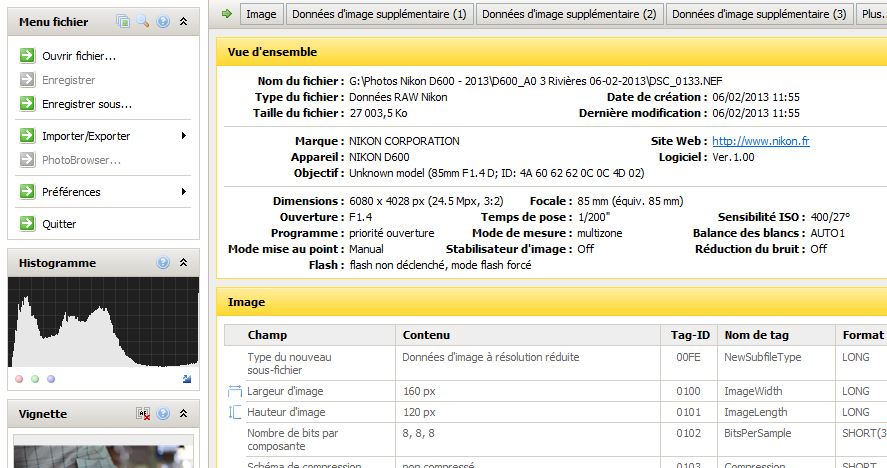Click green arrow icon beside Enregistrer sous
Image resolution: width=887 pixels, height=468 pixels.
[27, 104]
